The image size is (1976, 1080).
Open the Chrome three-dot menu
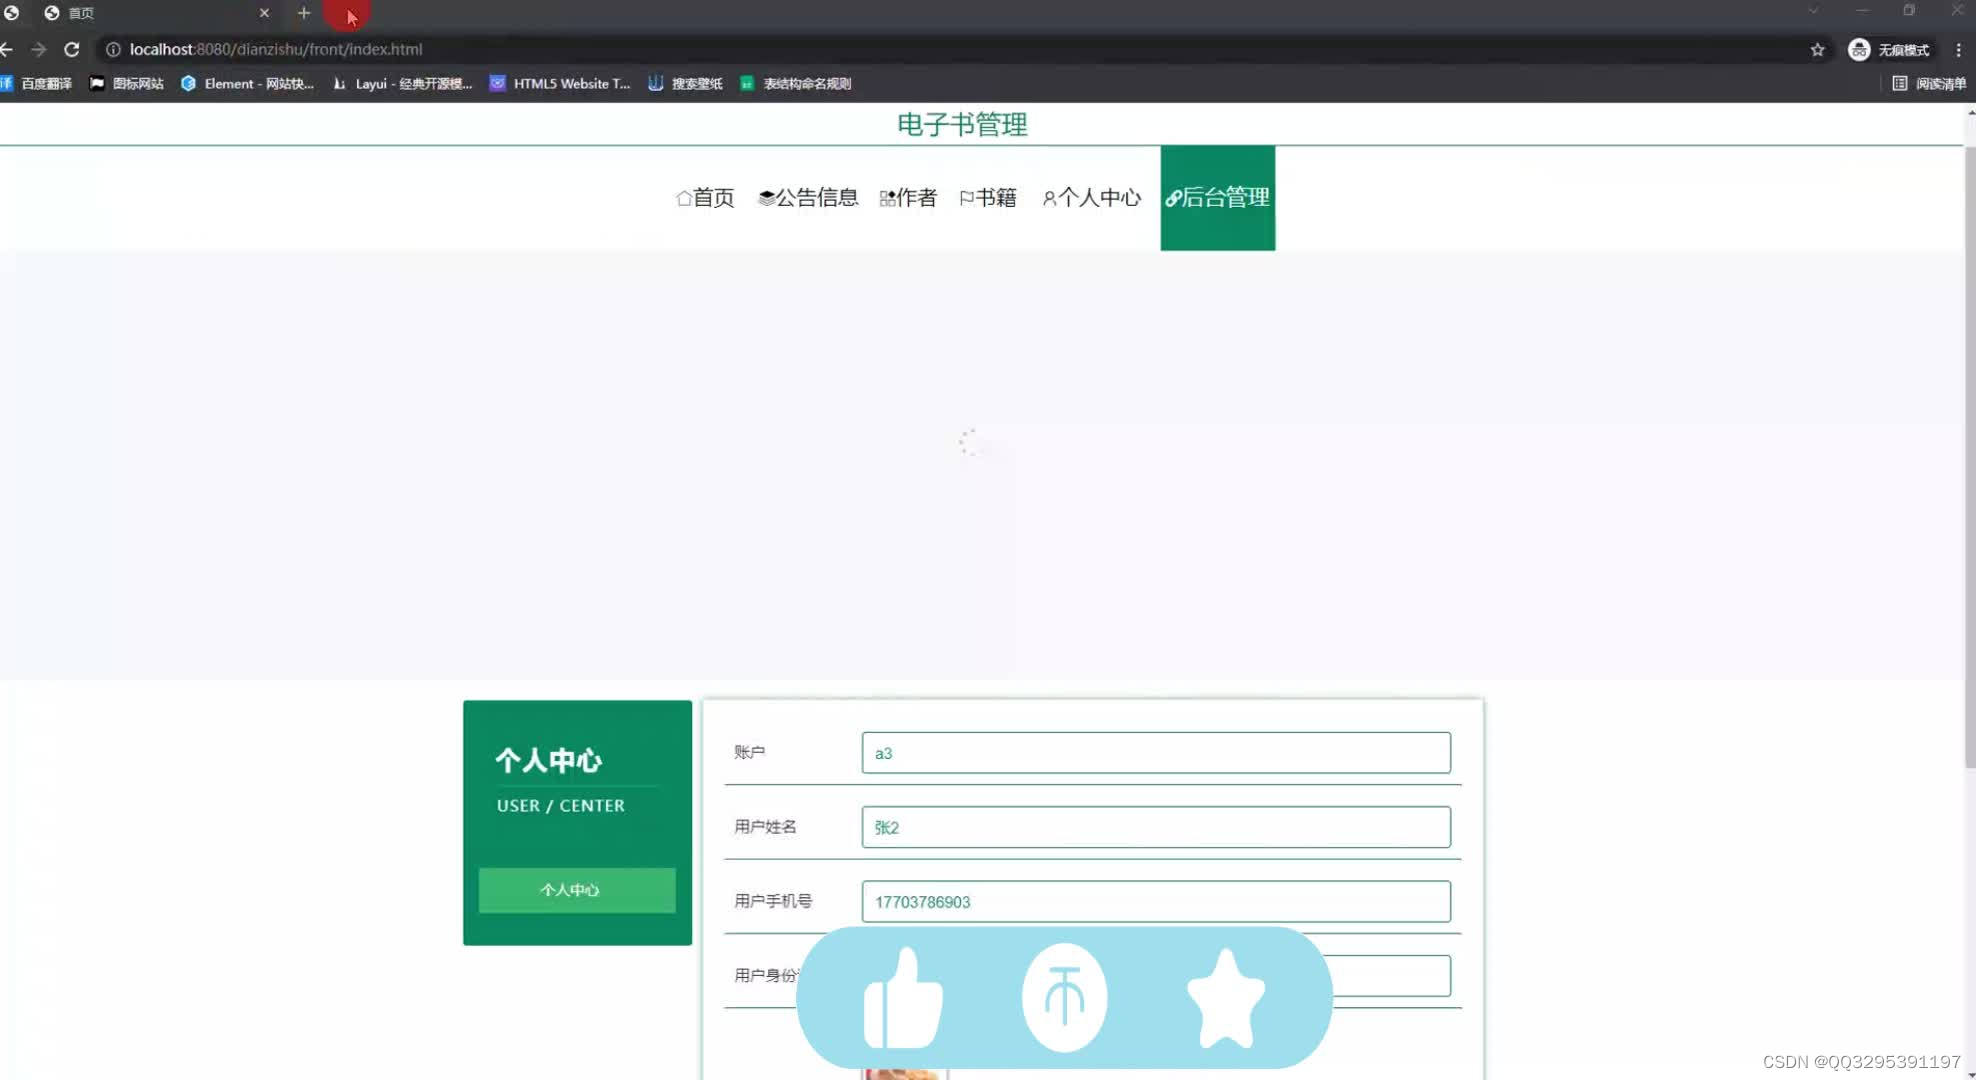click(1959, 48)
